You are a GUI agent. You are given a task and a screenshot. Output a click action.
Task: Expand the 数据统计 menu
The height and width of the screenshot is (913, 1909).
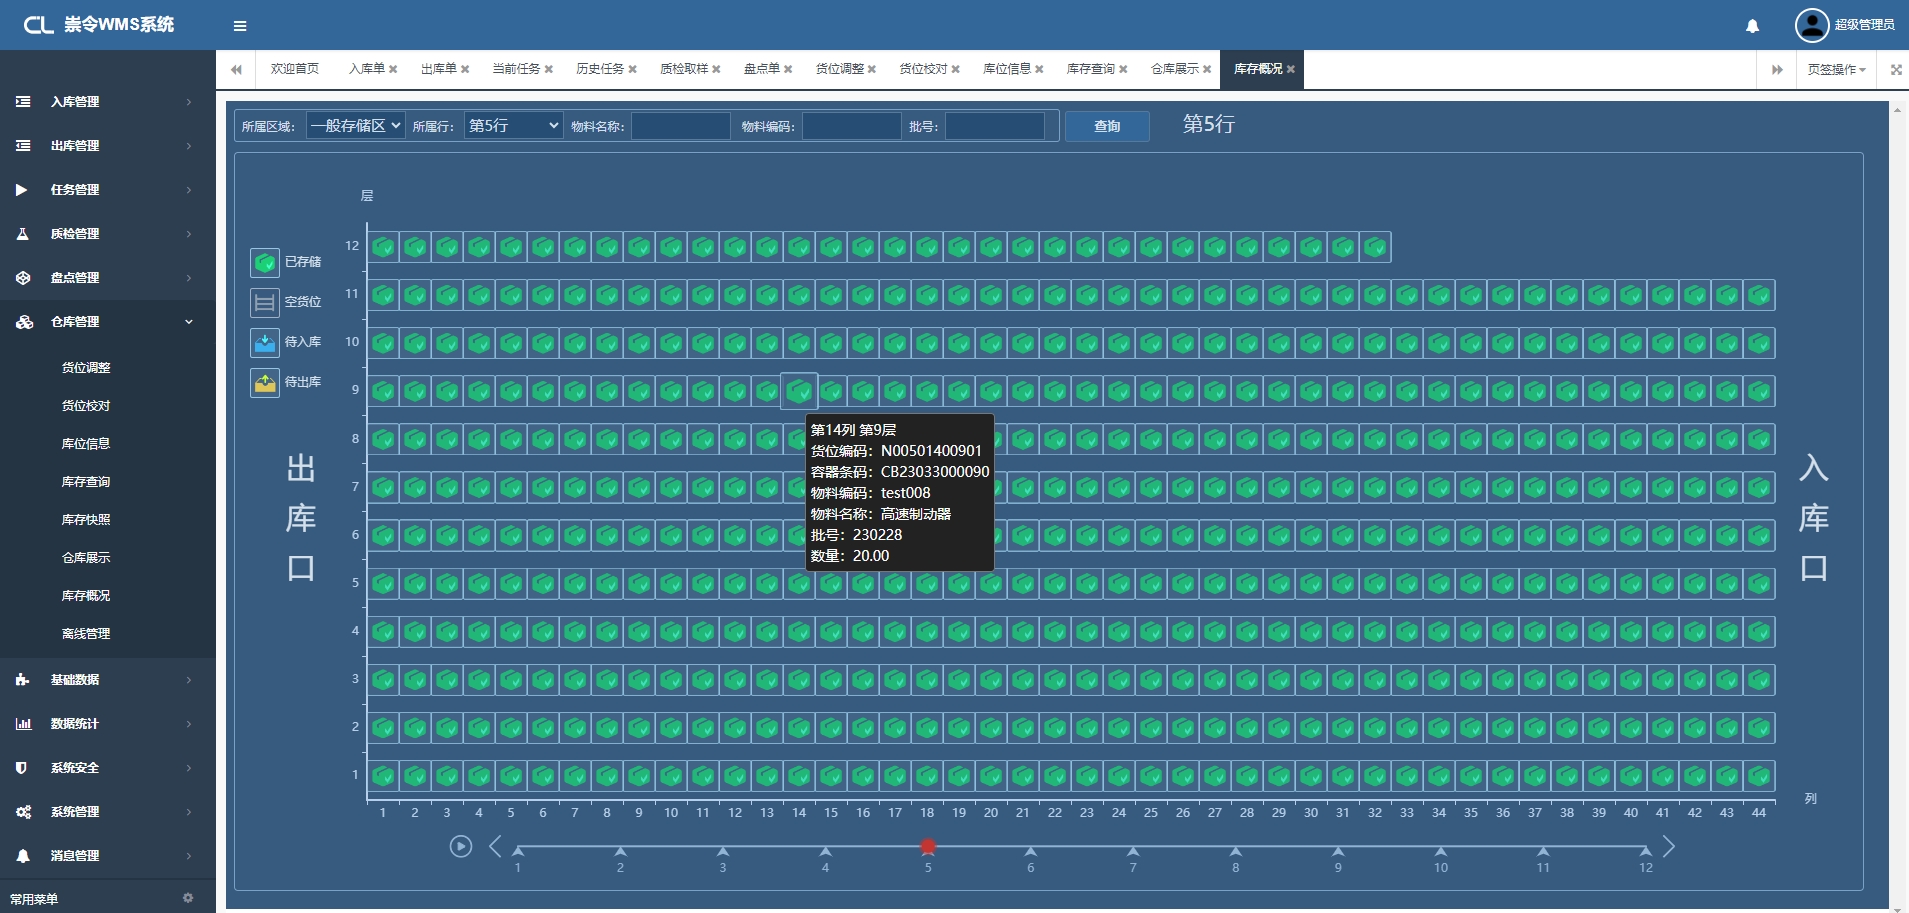[107, 724]
